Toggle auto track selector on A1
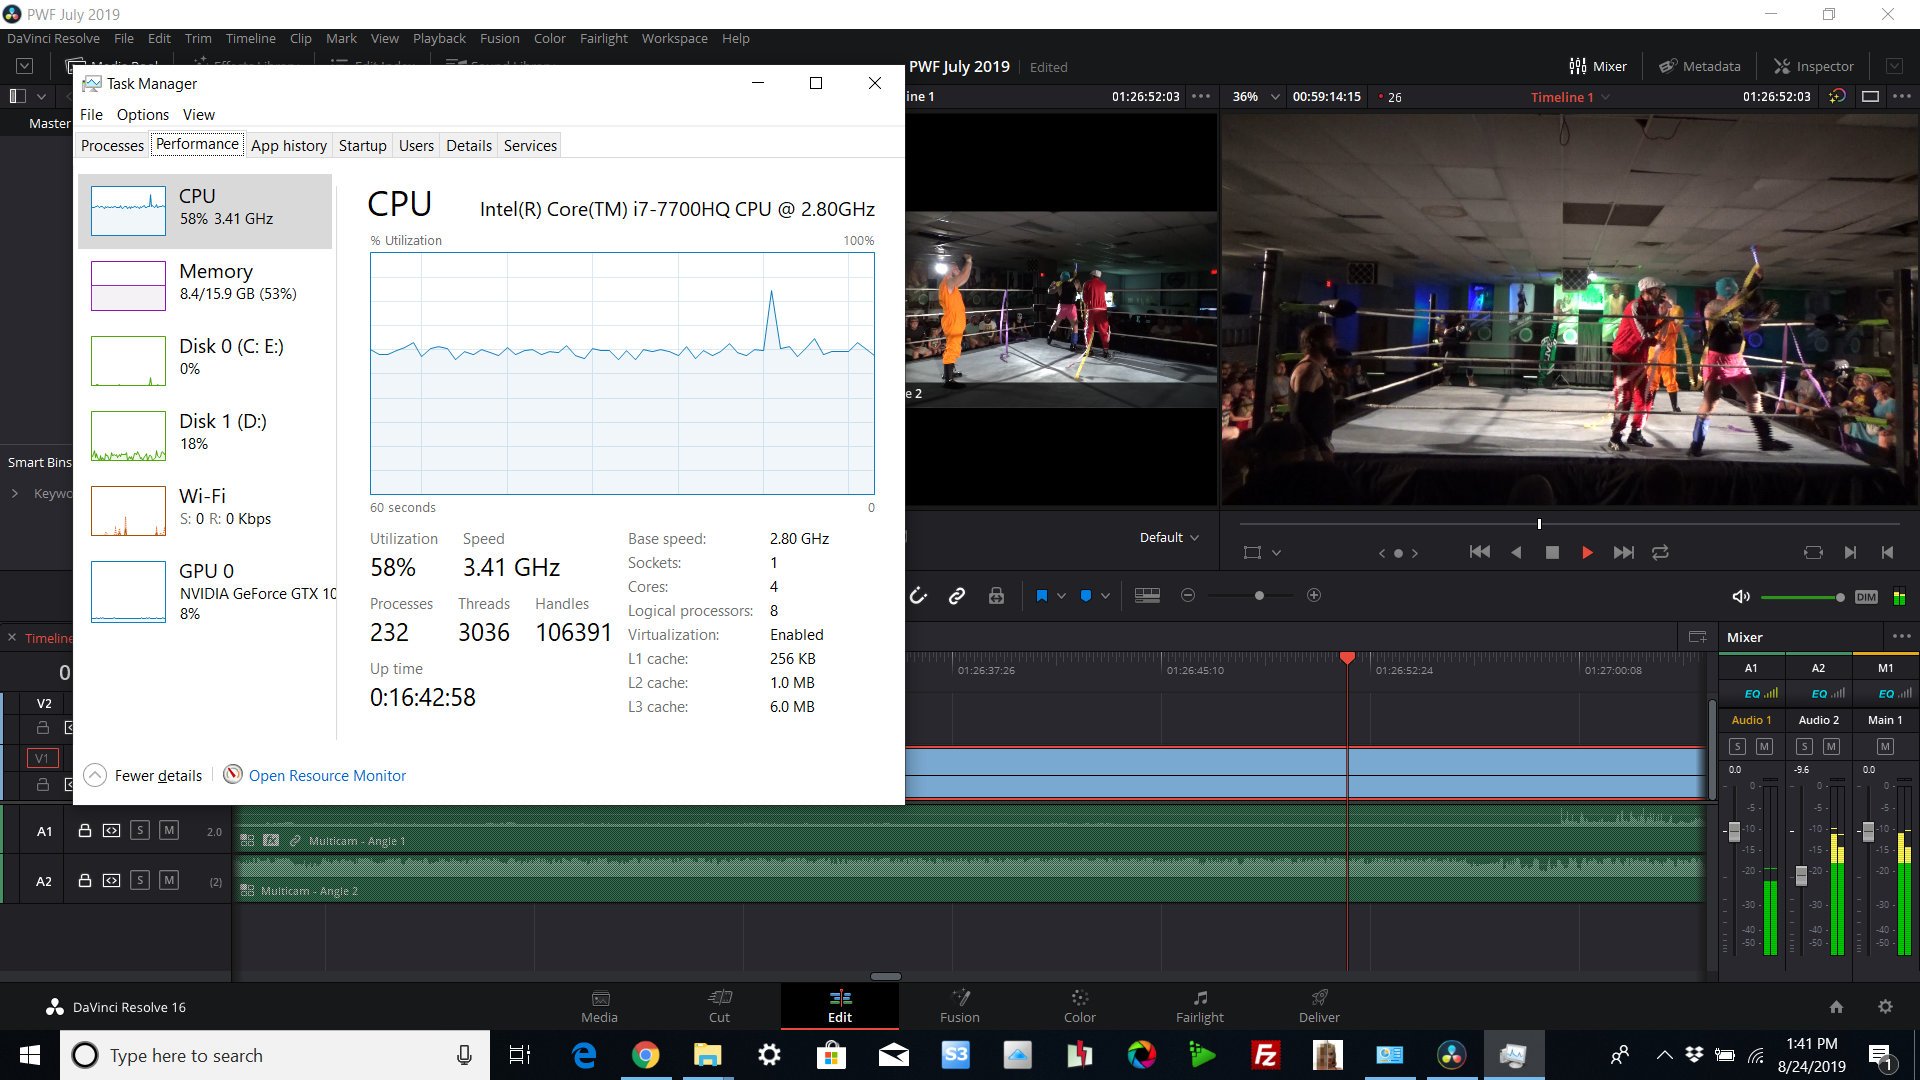1920x1080 pixels. point(111,830)
